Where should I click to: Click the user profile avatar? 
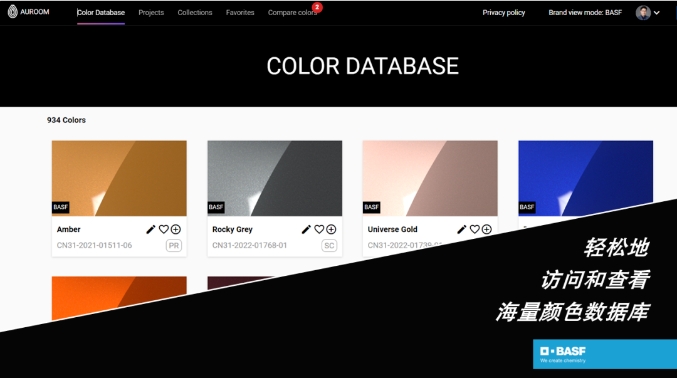coord(643,13)
